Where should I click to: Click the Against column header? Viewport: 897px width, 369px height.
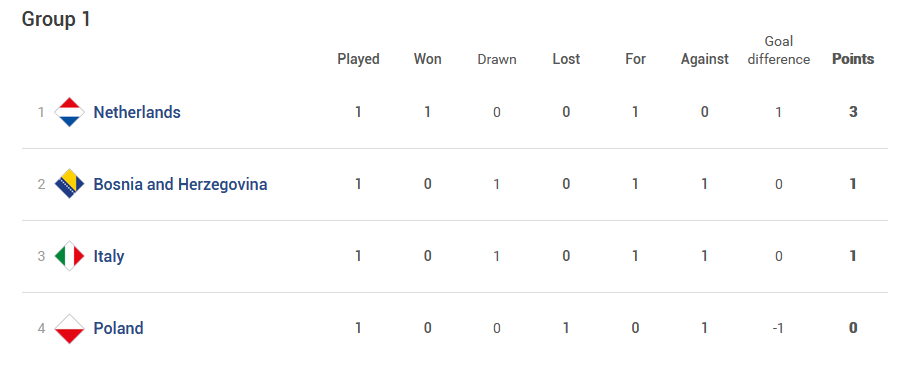[704, 59]
